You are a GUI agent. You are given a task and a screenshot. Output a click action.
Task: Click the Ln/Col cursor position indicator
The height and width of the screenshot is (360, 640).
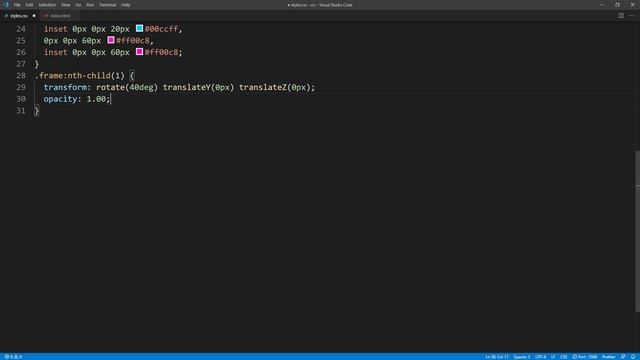(497, 357)
